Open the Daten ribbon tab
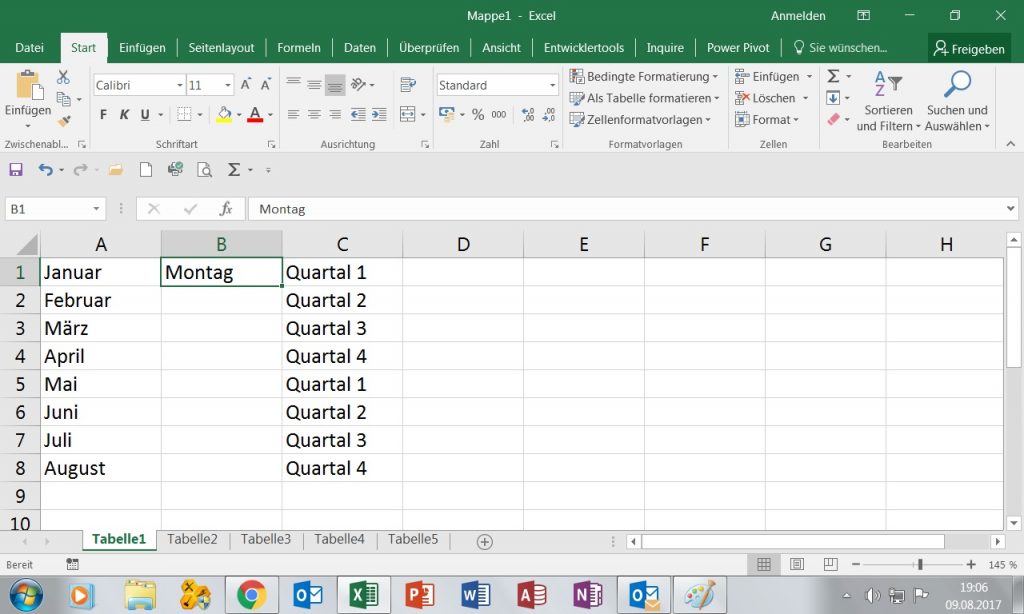The image size is (1024, 614). 360,48
